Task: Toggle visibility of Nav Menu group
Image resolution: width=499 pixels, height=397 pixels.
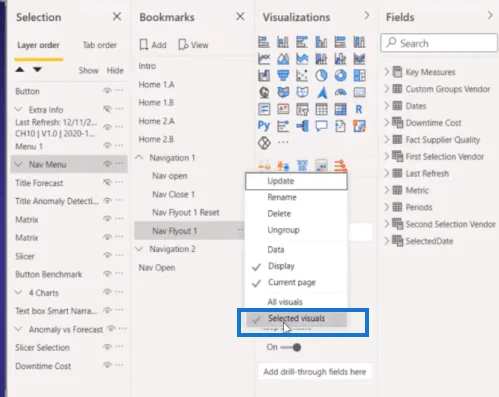Action: tap(107, 164)
